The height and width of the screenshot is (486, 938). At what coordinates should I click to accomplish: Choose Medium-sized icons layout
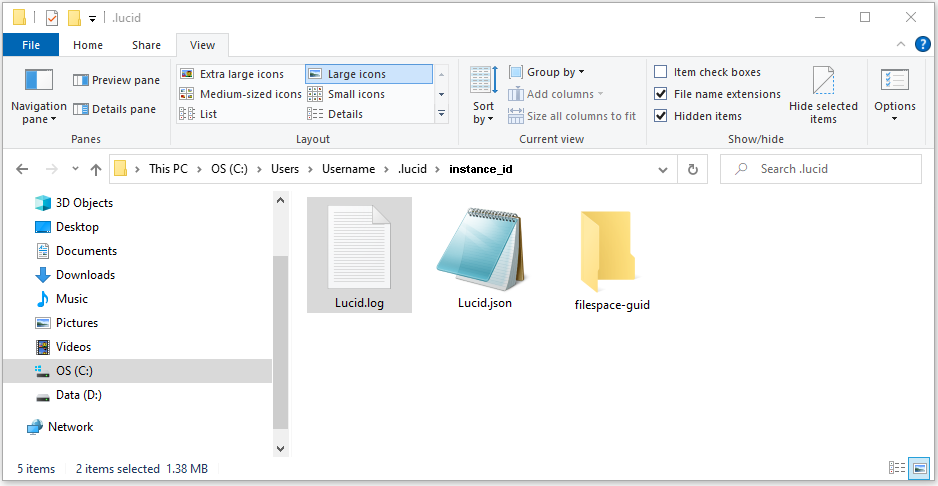tap(240, 94)
